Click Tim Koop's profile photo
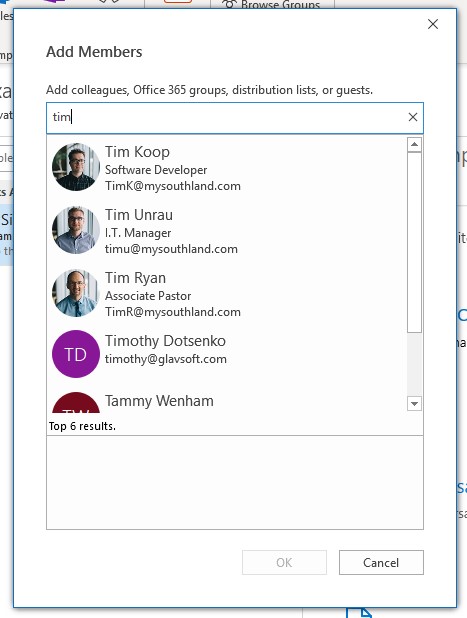 [x=76, y=167]
